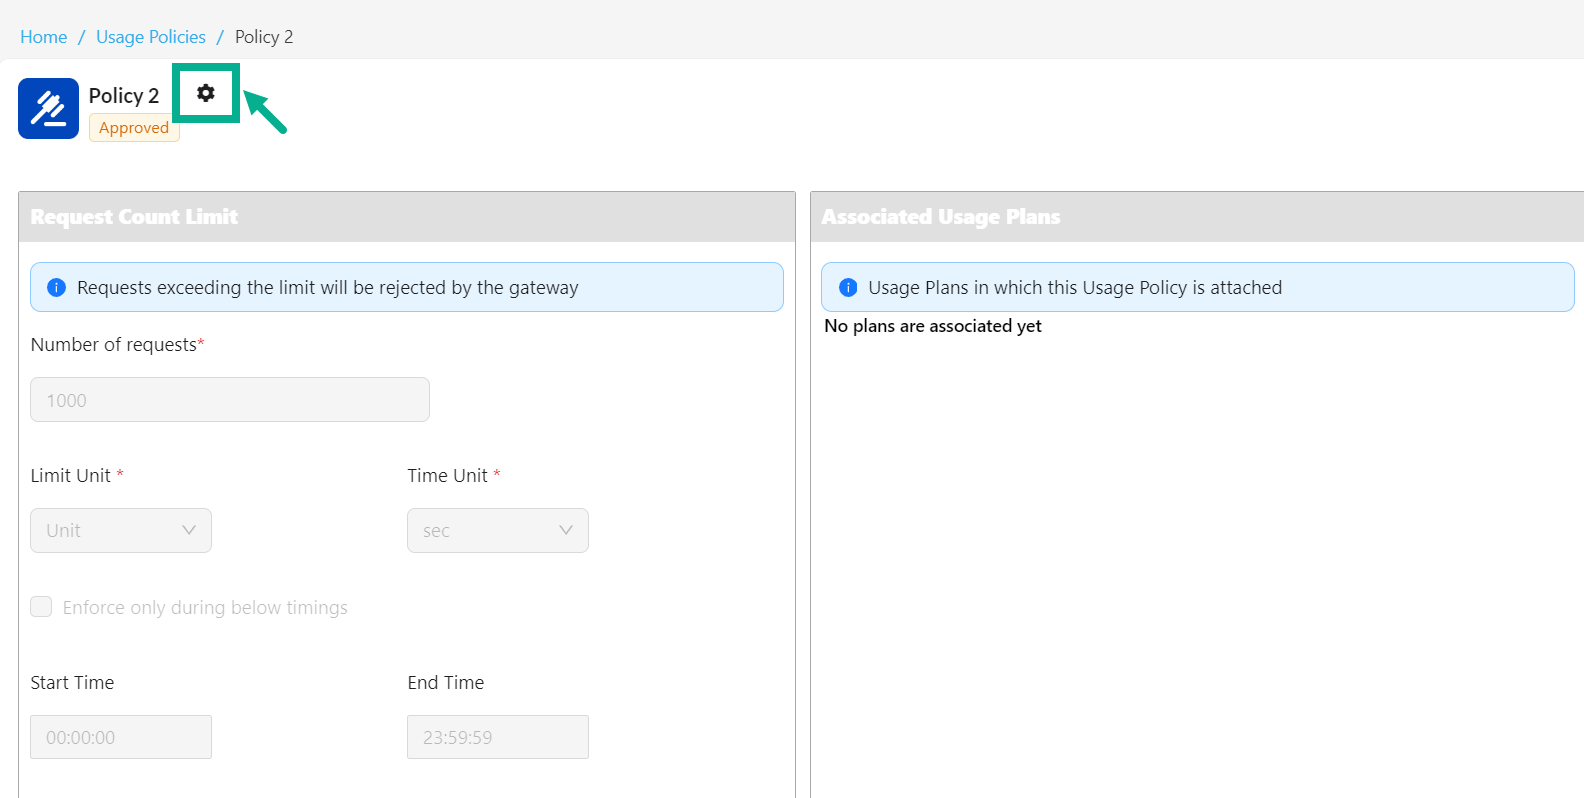Image resolution: width=1584 pixels, height=798 pixels.
Task: Click the End Time input field
Action: [498, 737]
